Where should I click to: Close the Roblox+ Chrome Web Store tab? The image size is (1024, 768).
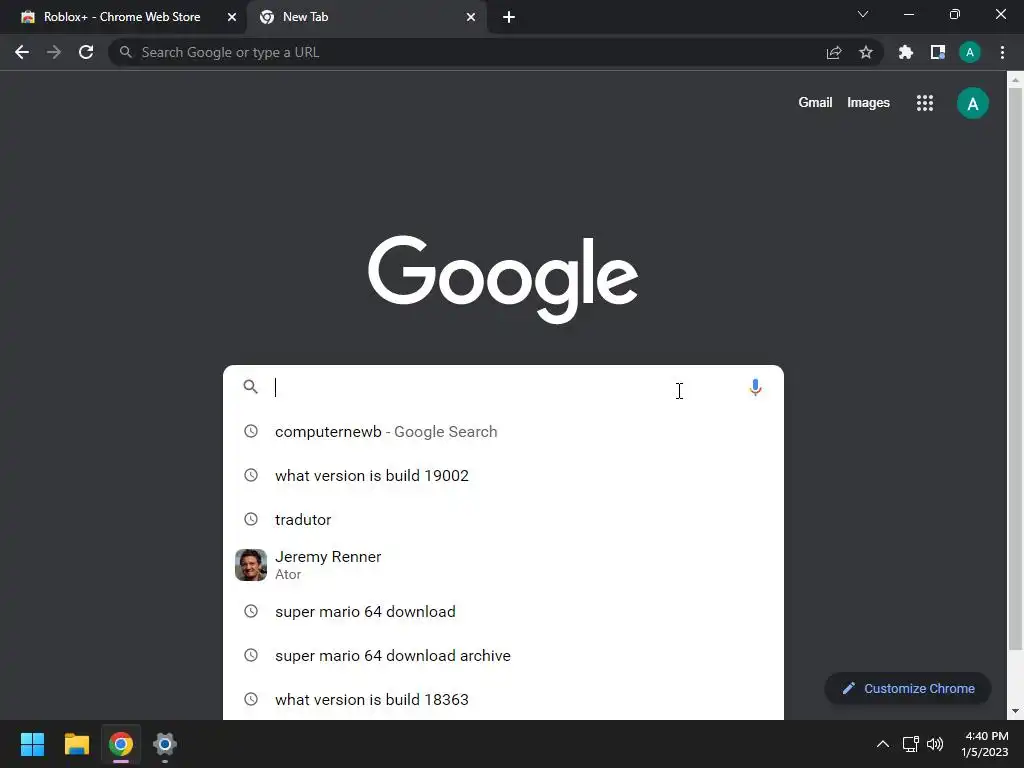tap(232, 17)
